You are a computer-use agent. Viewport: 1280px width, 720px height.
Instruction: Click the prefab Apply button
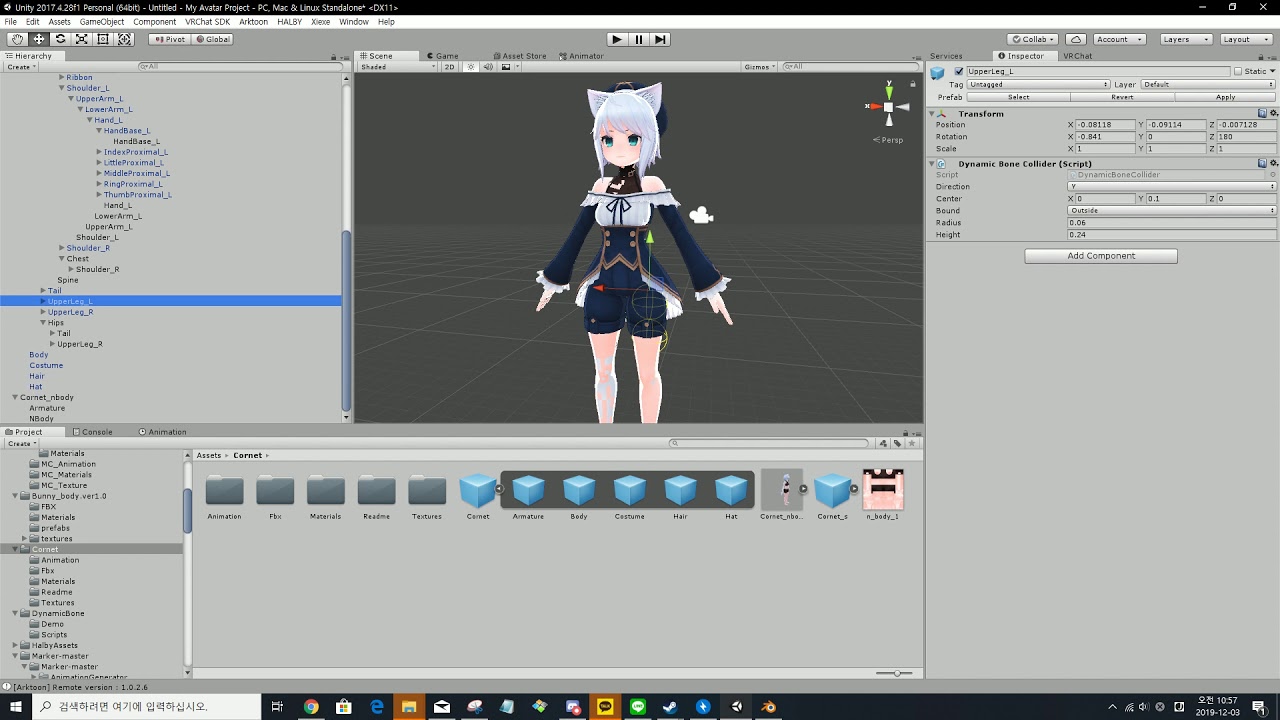click(x=1225, y=97)
